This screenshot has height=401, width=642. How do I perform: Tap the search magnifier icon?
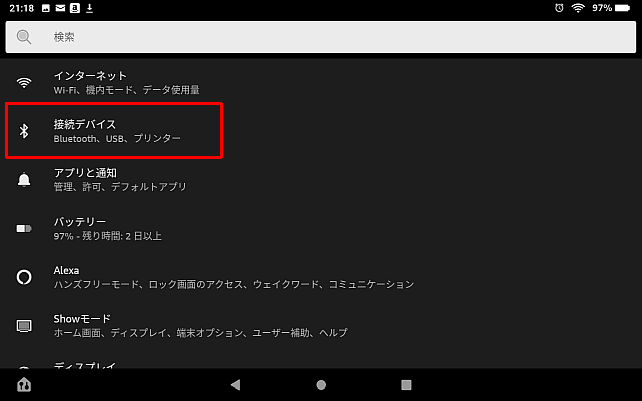pos(24,37)
